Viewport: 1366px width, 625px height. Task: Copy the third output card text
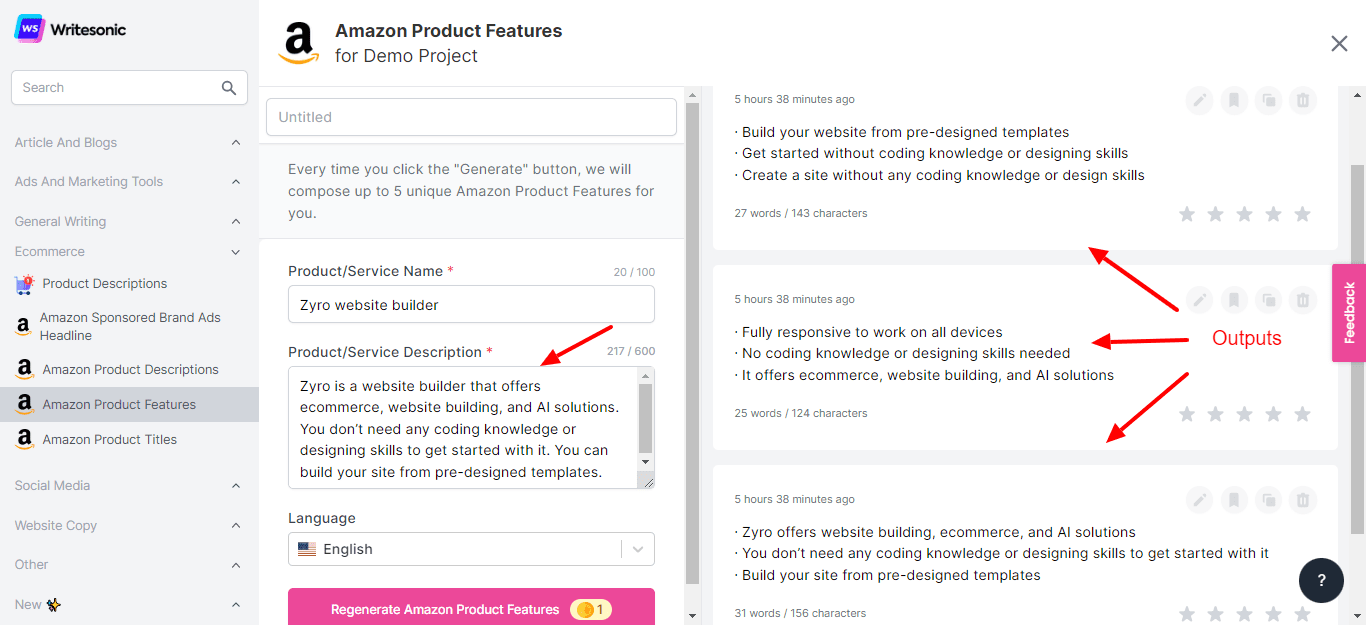coord(1268,499)
